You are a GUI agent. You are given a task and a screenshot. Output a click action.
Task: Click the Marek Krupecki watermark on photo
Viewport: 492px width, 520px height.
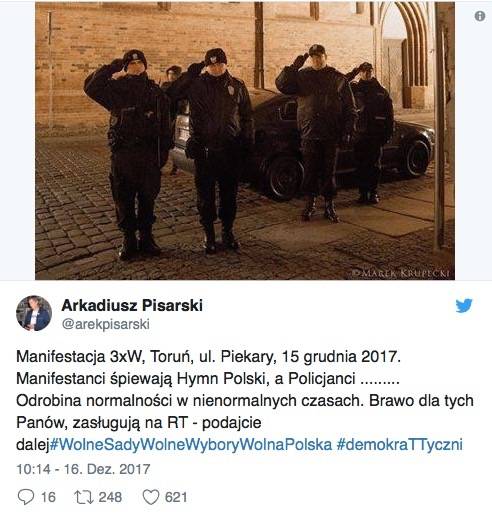pyautogui.click(x=401, y=273)
